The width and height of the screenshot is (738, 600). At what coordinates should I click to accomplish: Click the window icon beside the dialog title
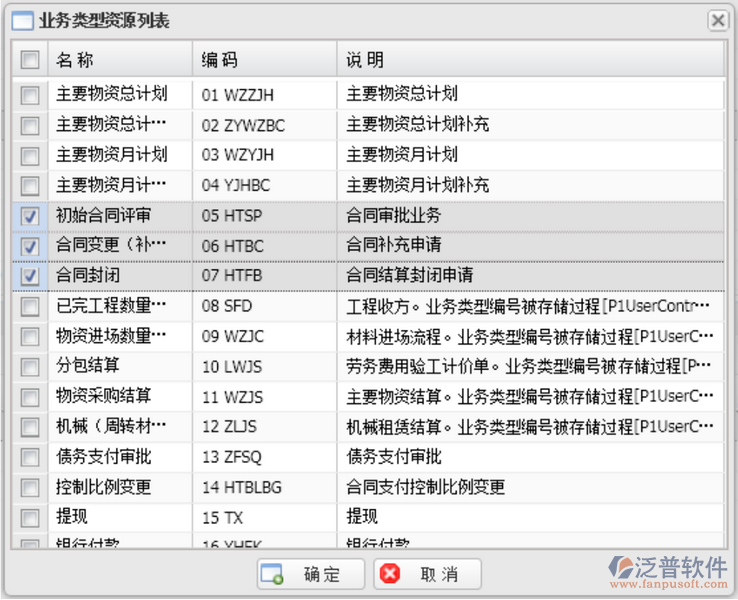tap(21, 20)
